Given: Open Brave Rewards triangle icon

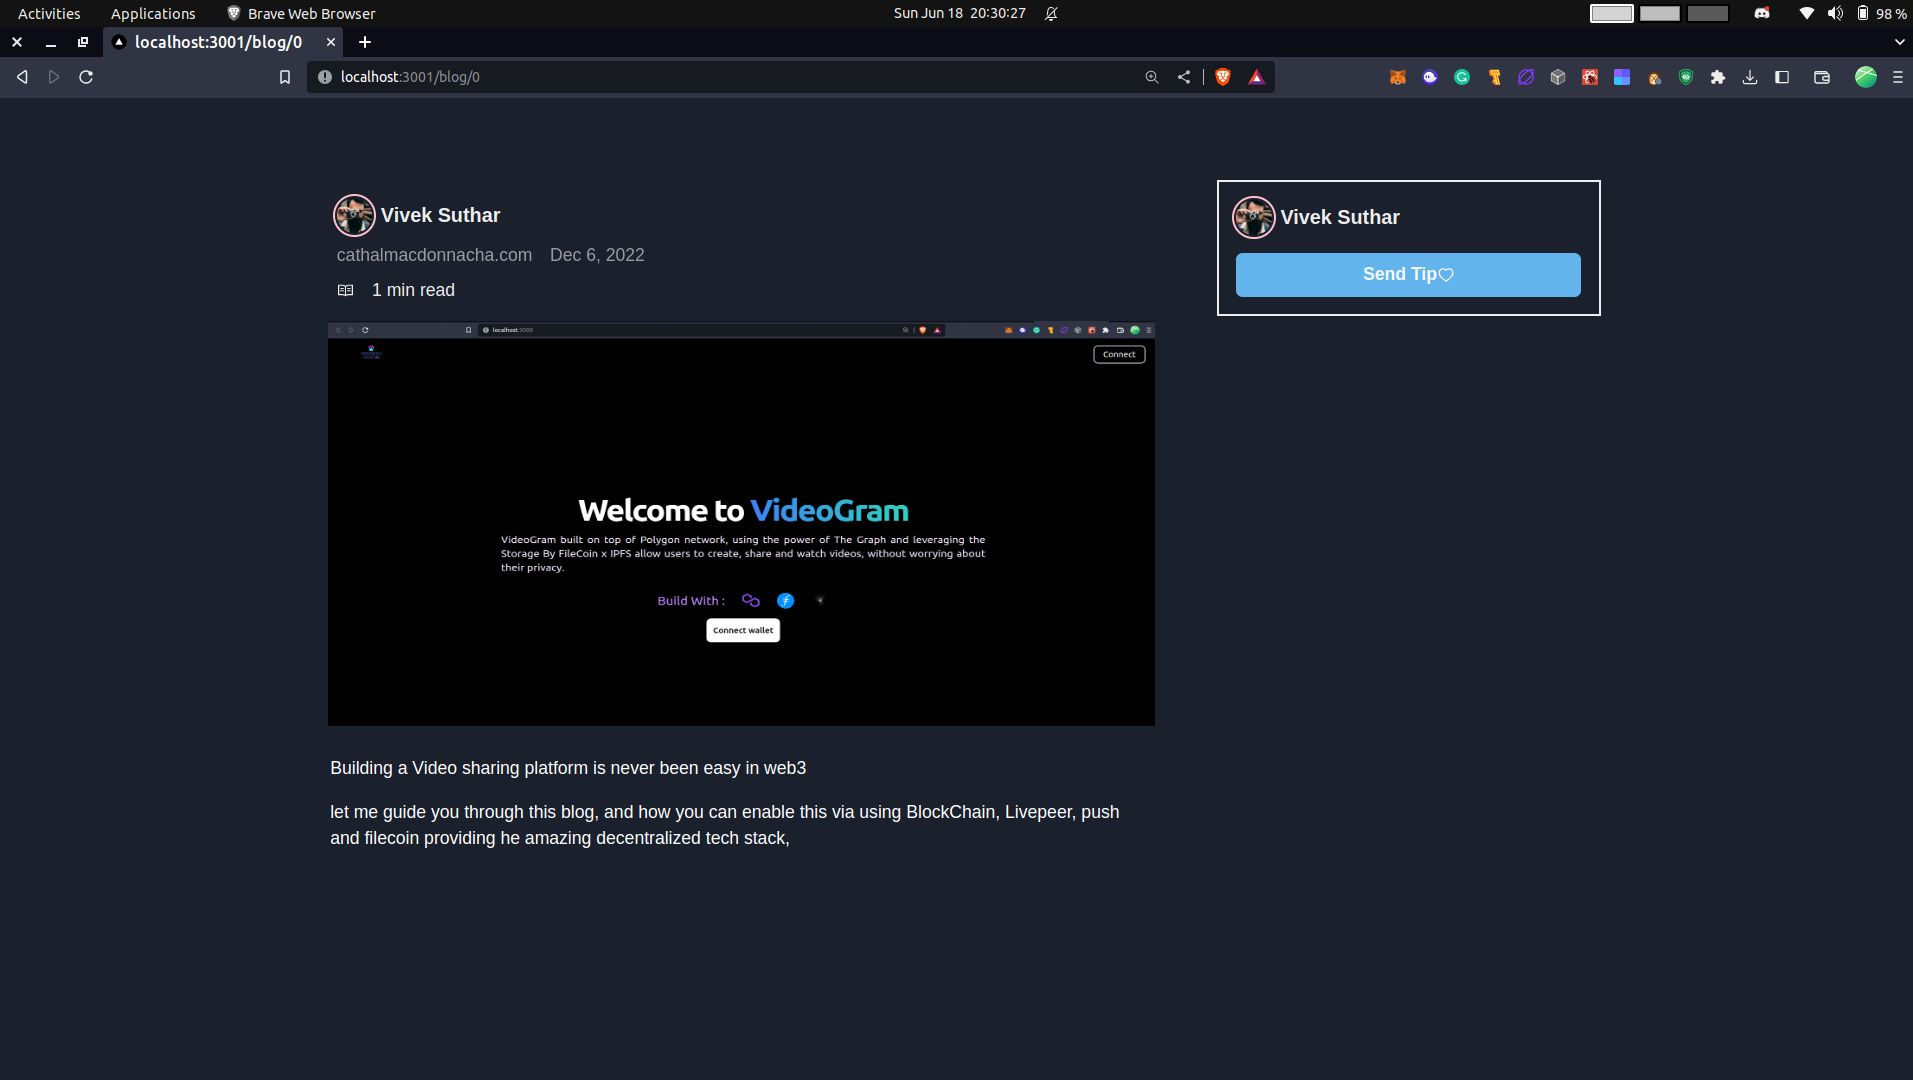Looking at the screenshot, I should point(1256,77).
